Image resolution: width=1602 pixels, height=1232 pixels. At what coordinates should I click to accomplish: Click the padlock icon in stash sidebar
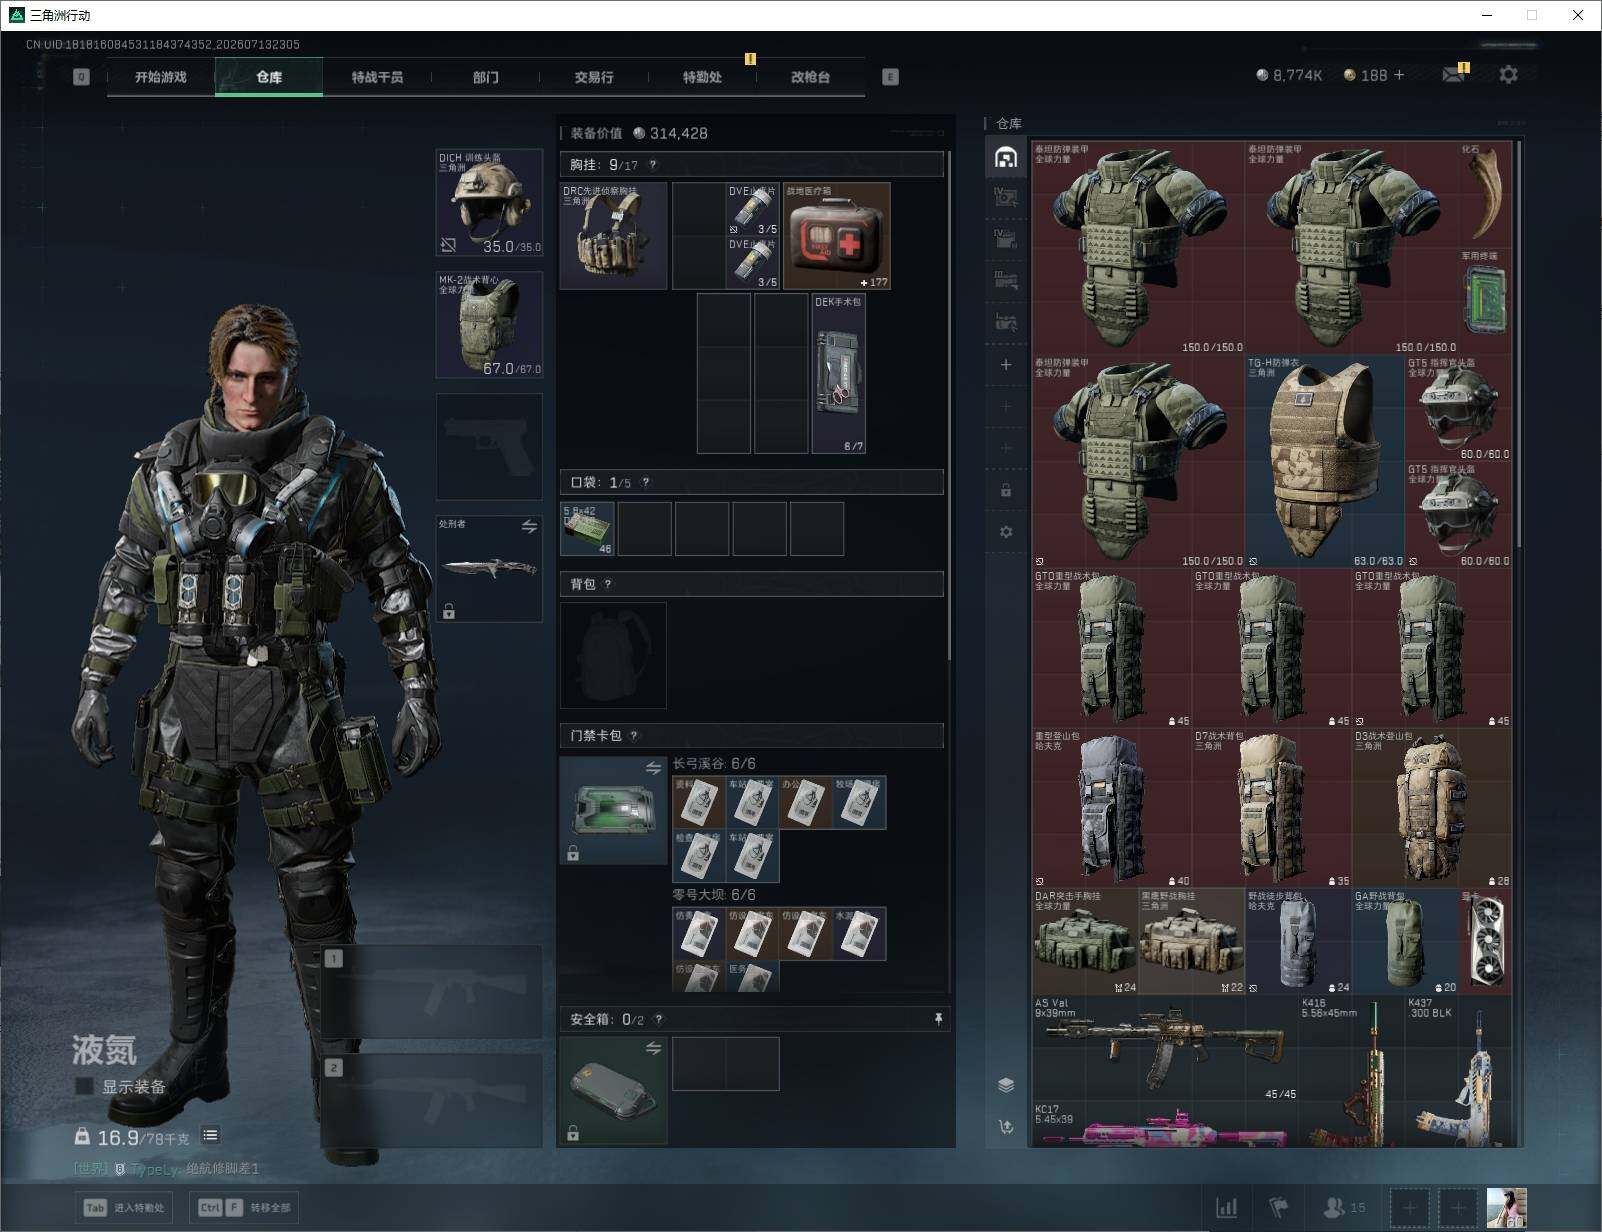[1006, 491]
